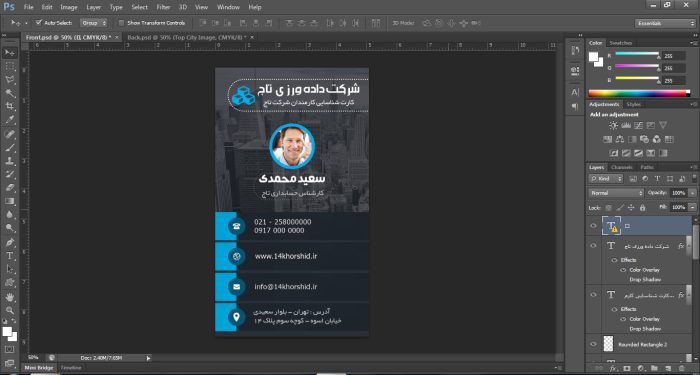This screenshot has width=700, height=375.
Task: Select the Brush tool
Action: (x=9, y=147)
